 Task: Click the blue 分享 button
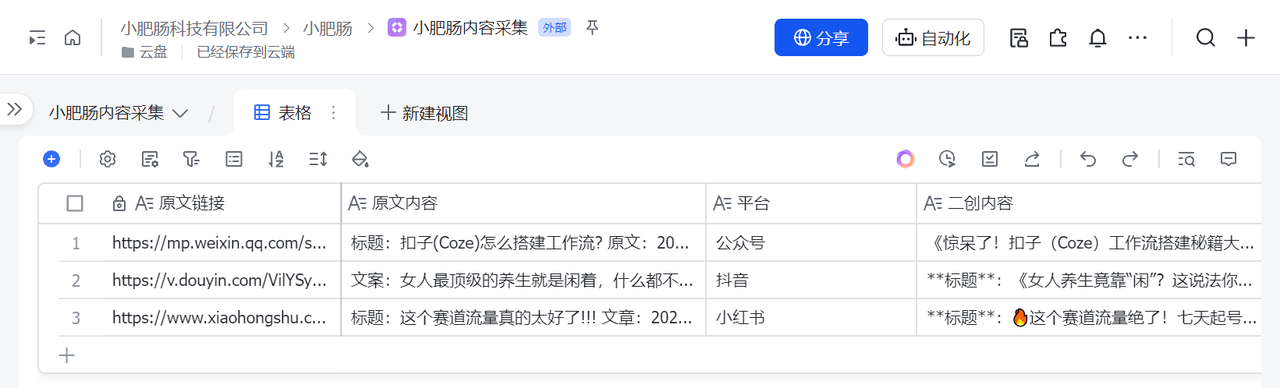[821, 38]
